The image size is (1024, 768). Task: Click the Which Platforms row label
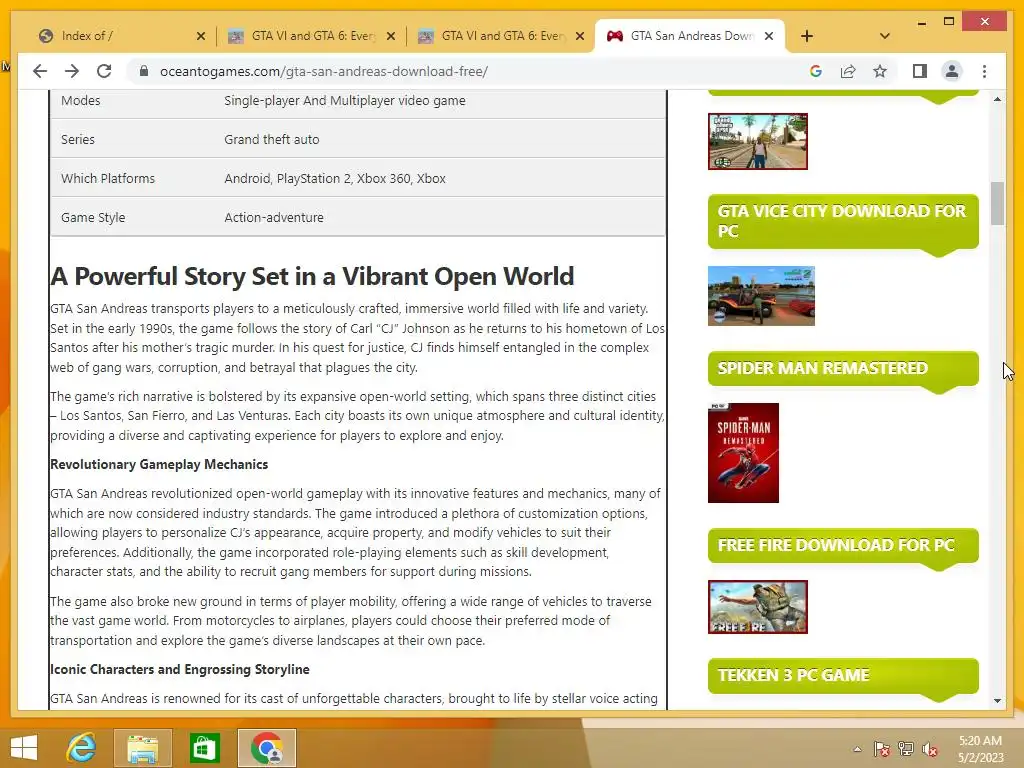click(108, 178)
